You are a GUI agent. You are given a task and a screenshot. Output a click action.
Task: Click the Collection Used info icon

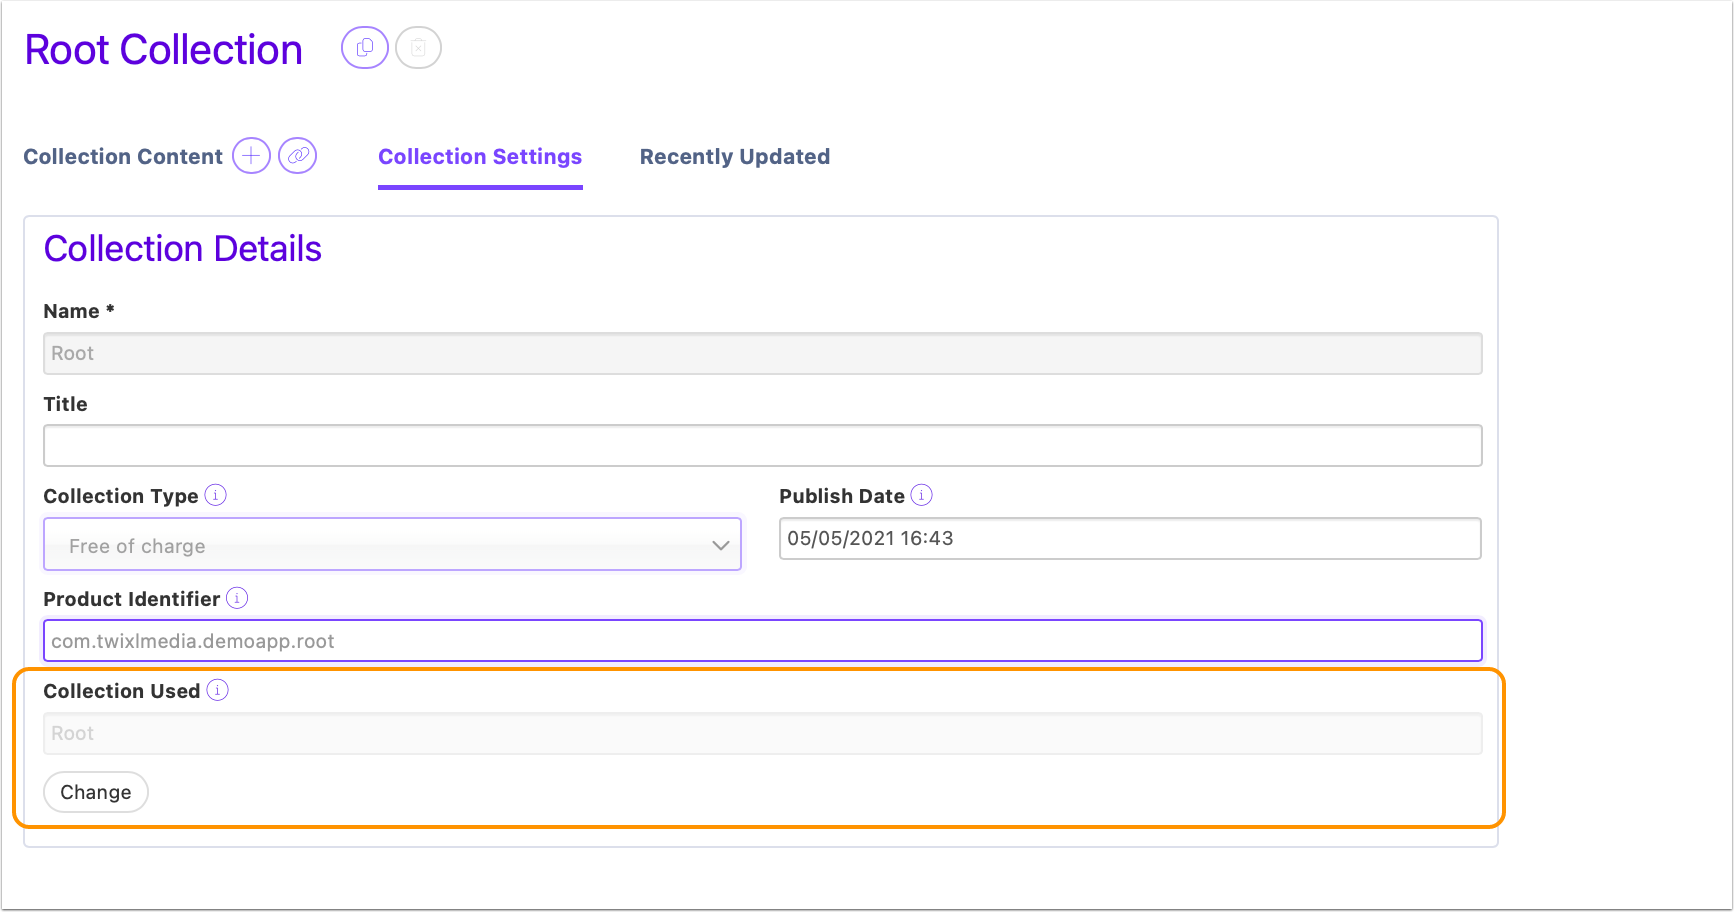[x=218, y=690]
